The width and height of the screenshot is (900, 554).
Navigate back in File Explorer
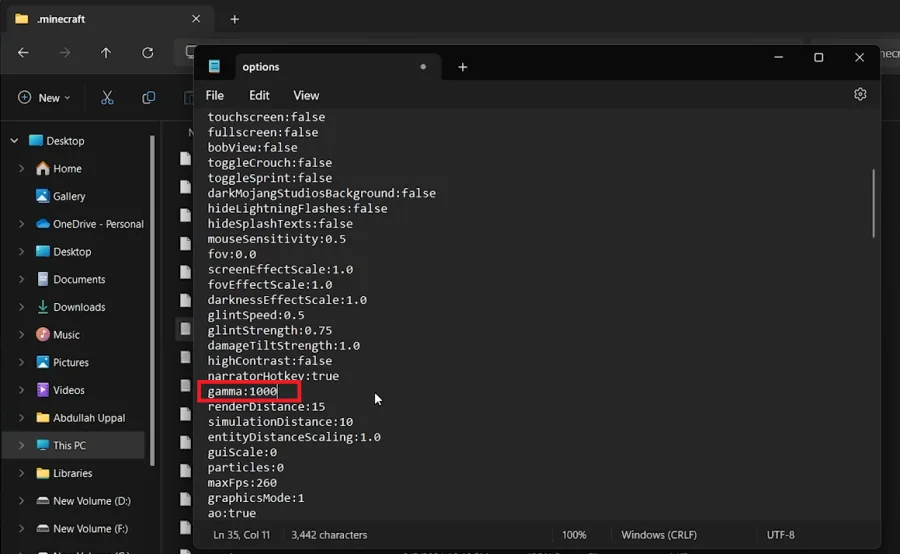click(x=23, y=53)
